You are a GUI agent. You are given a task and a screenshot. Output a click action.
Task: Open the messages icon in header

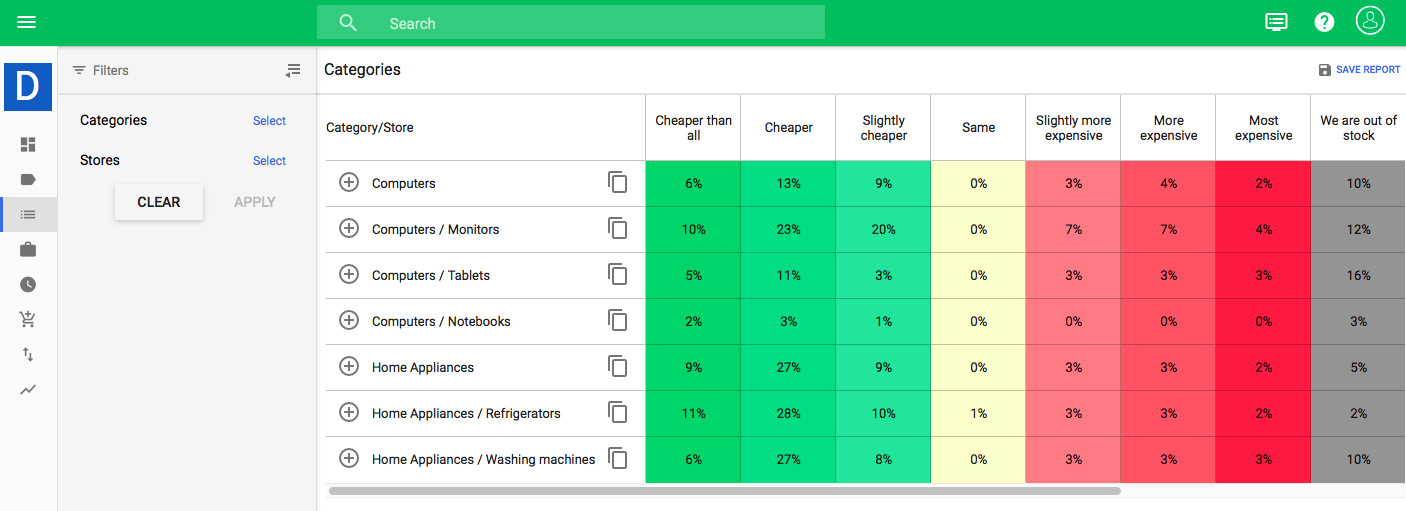tap(1276, 22)
